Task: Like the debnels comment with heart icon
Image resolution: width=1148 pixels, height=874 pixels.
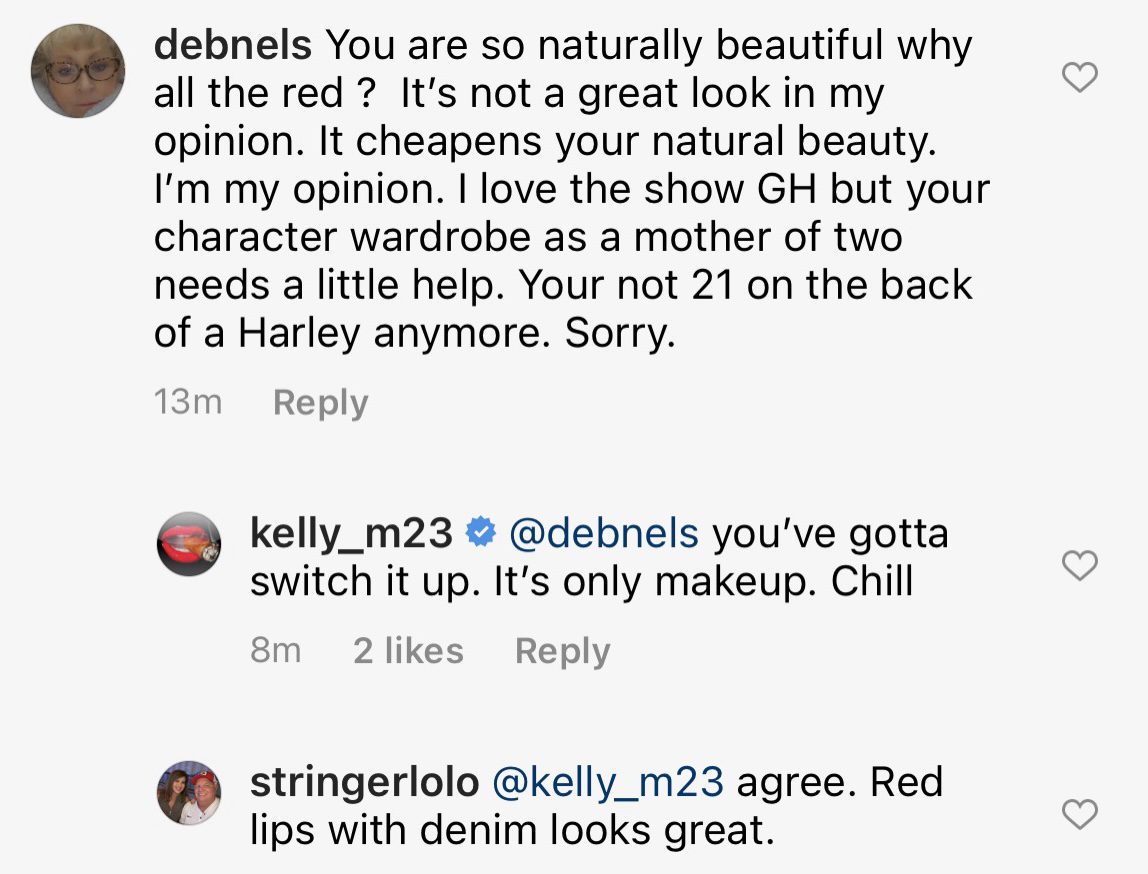Action: (1079, 77)
